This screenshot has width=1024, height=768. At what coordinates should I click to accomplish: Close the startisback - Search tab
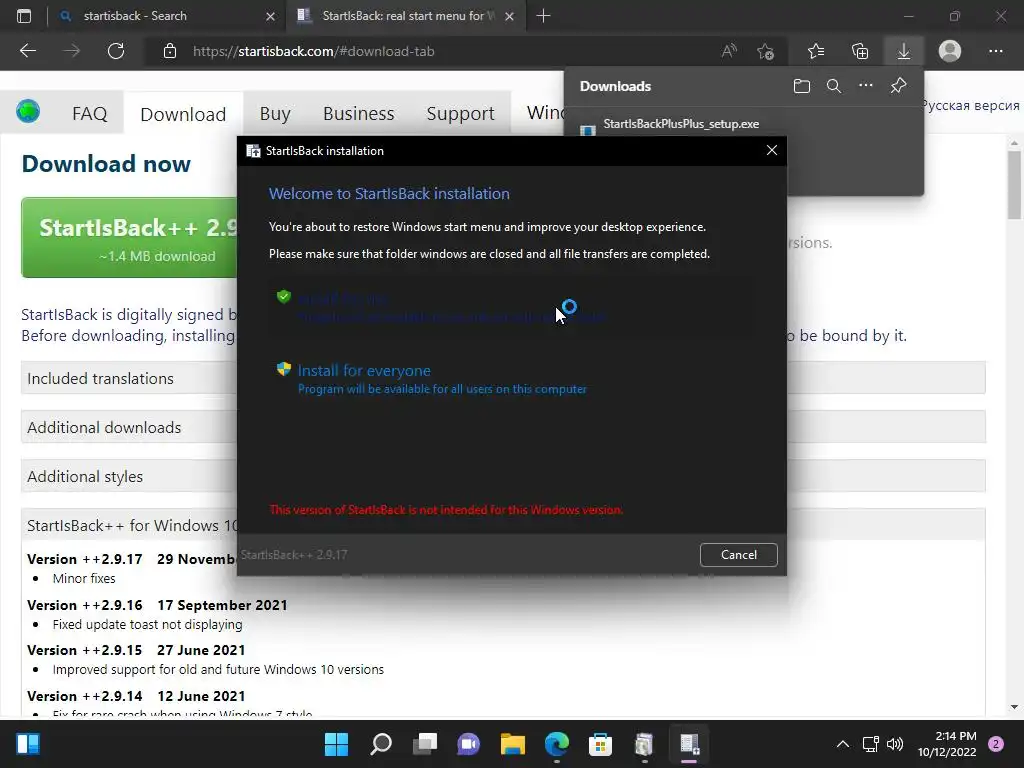click(x=270, y=16)
